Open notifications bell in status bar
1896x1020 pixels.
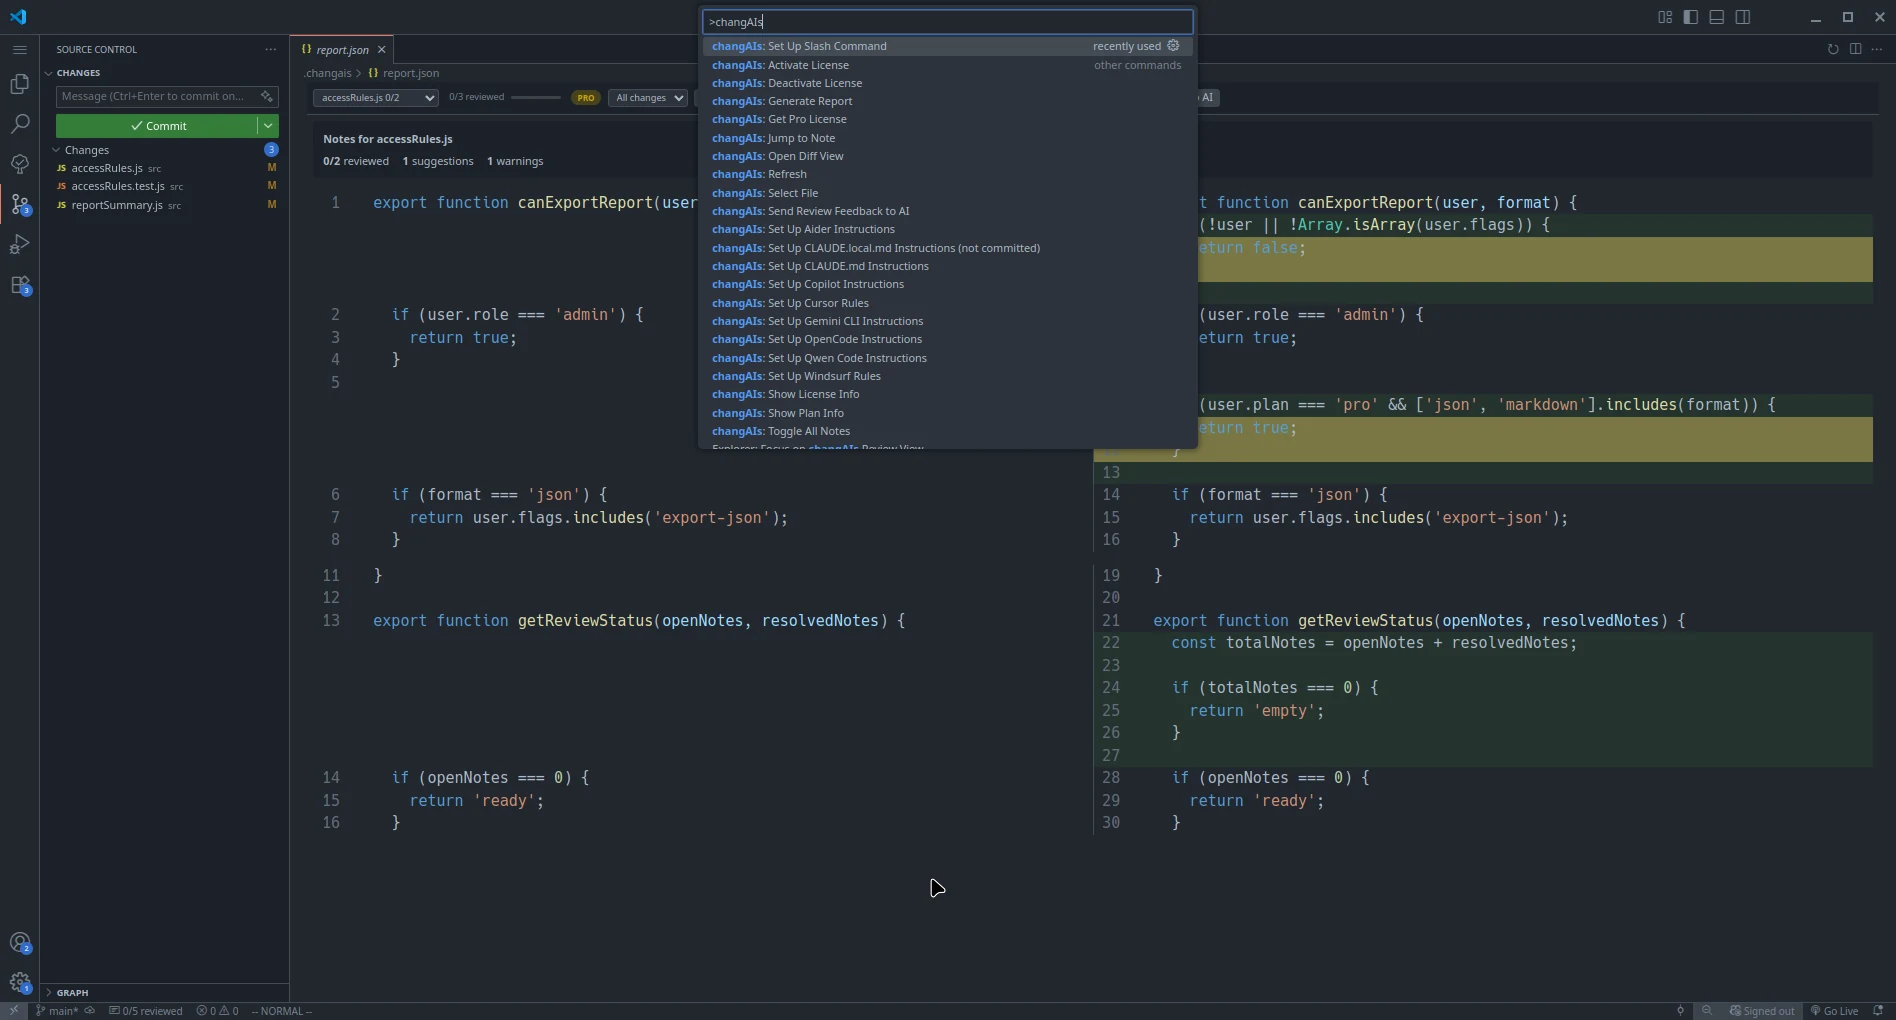[x=1878, y=1011]
